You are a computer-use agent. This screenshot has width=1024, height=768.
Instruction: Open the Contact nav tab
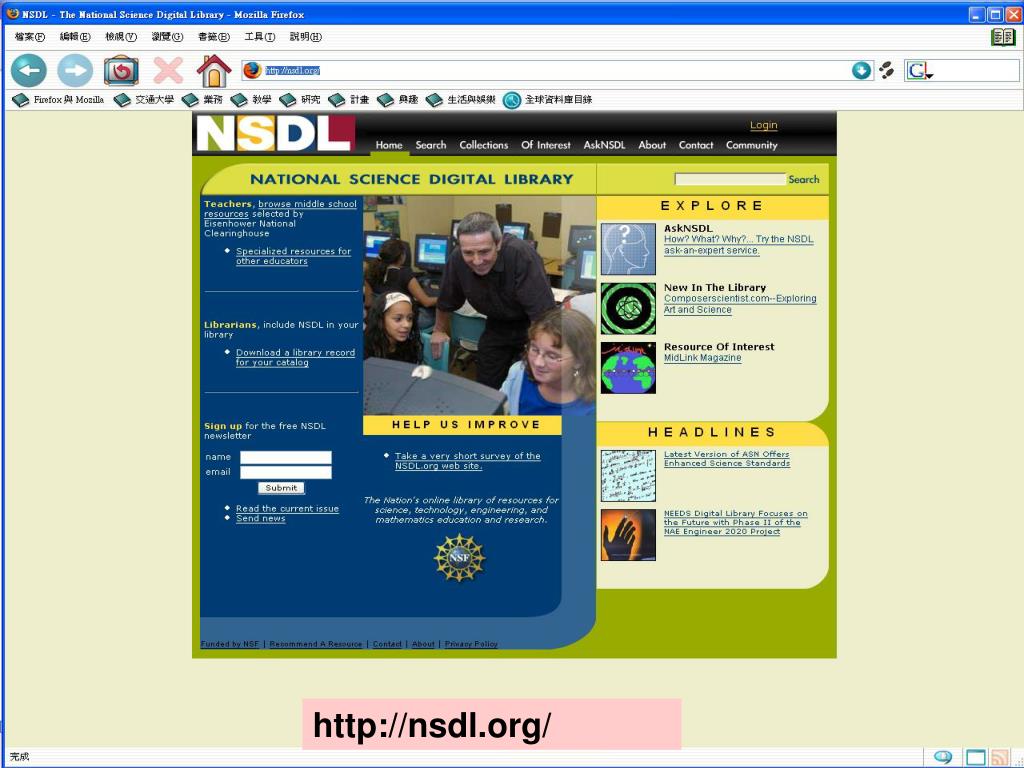696,145
